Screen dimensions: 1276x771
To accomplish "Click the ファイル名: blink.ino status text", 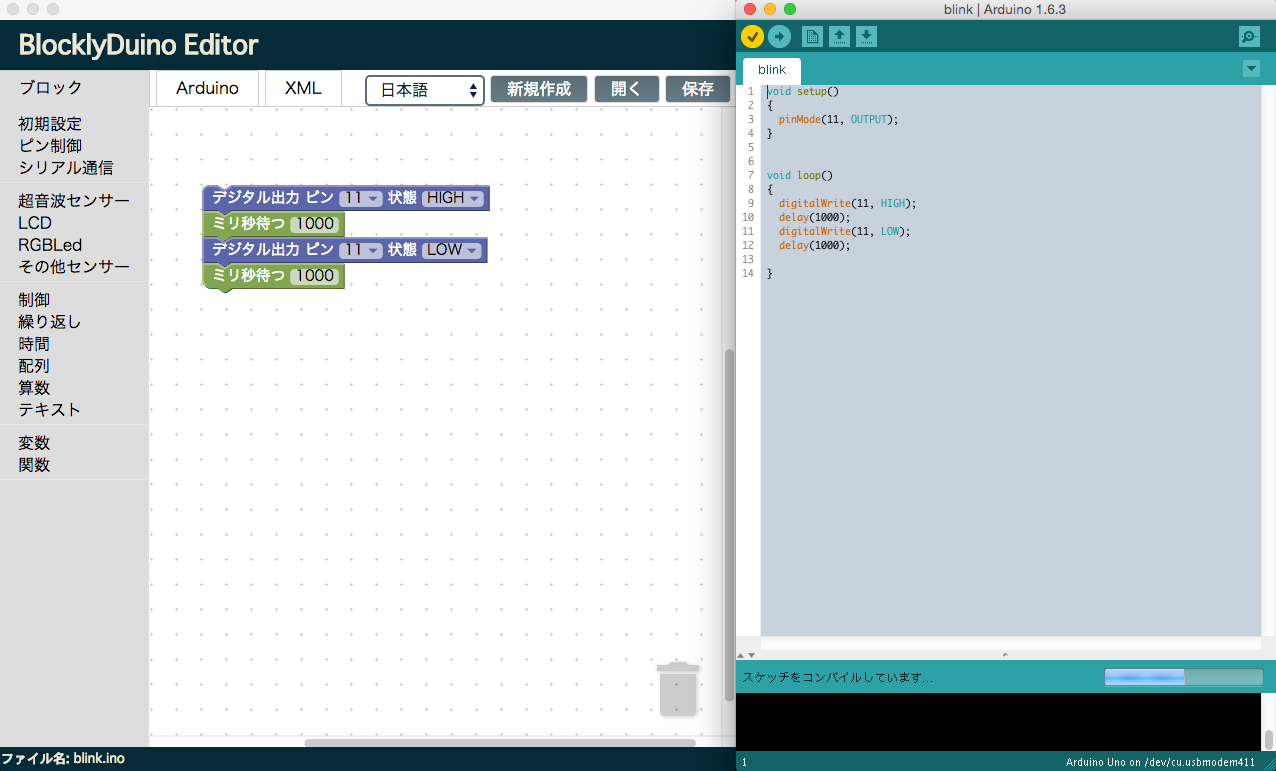I will click(x=63, y=759).
